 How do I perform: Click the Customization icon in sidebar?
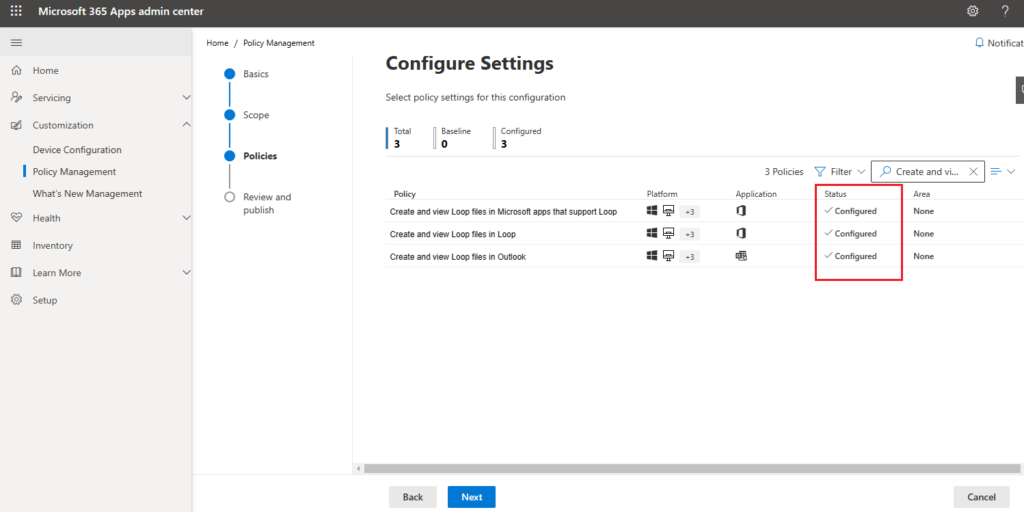(x=17, y=125)
